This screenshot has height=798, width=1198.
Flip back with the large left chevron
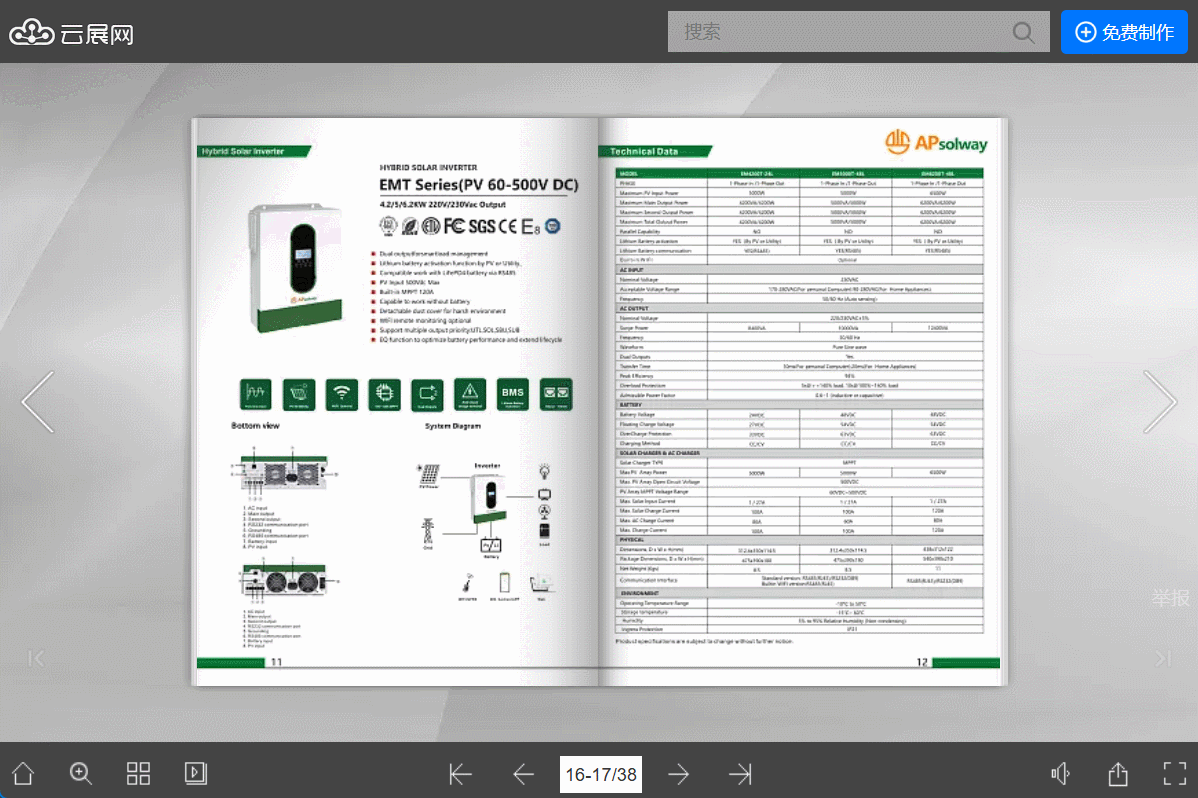(x=38, y=402)
